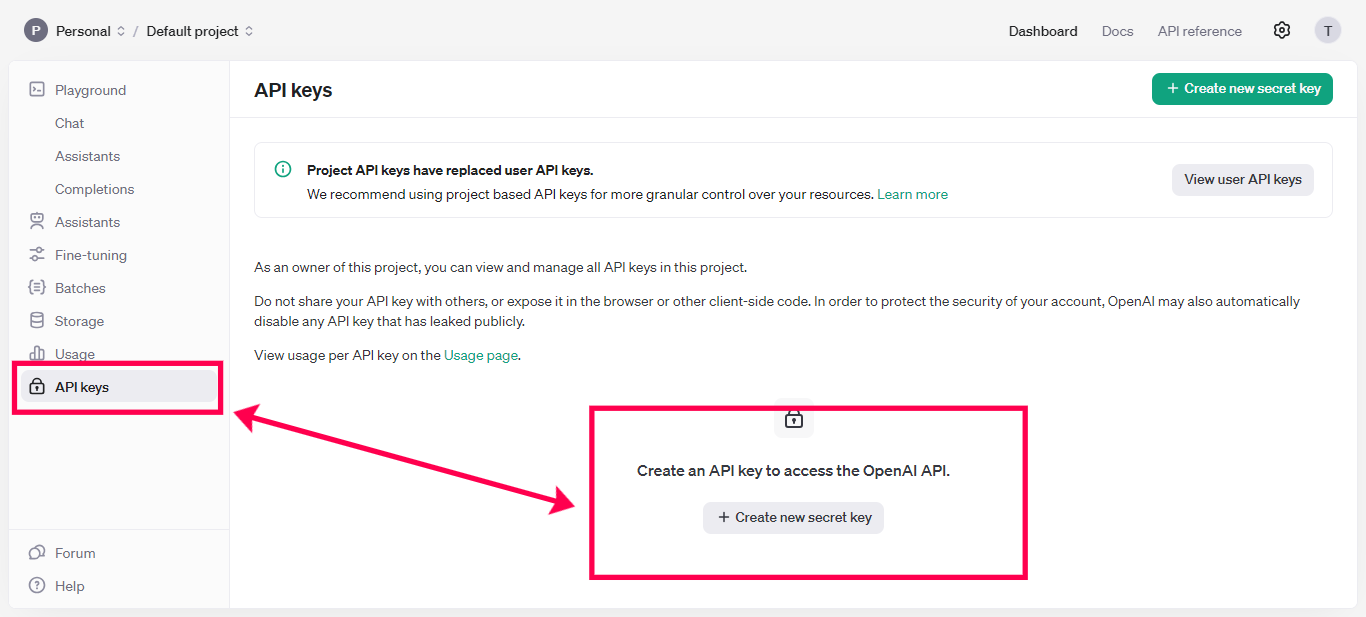Open the Learn more link
The height and width of the screenshot is (617, 1366).
click(x=912, y=194)
